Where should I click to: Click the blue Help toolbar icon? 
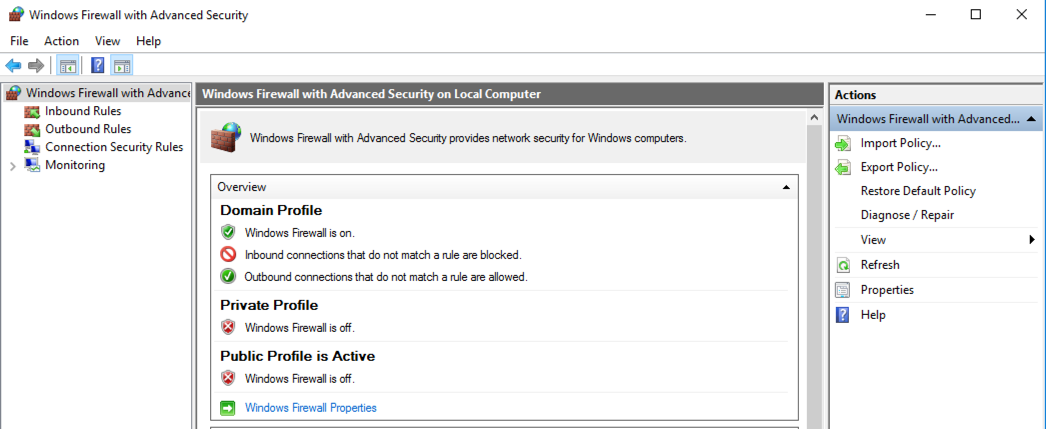[x=98, y=66]
